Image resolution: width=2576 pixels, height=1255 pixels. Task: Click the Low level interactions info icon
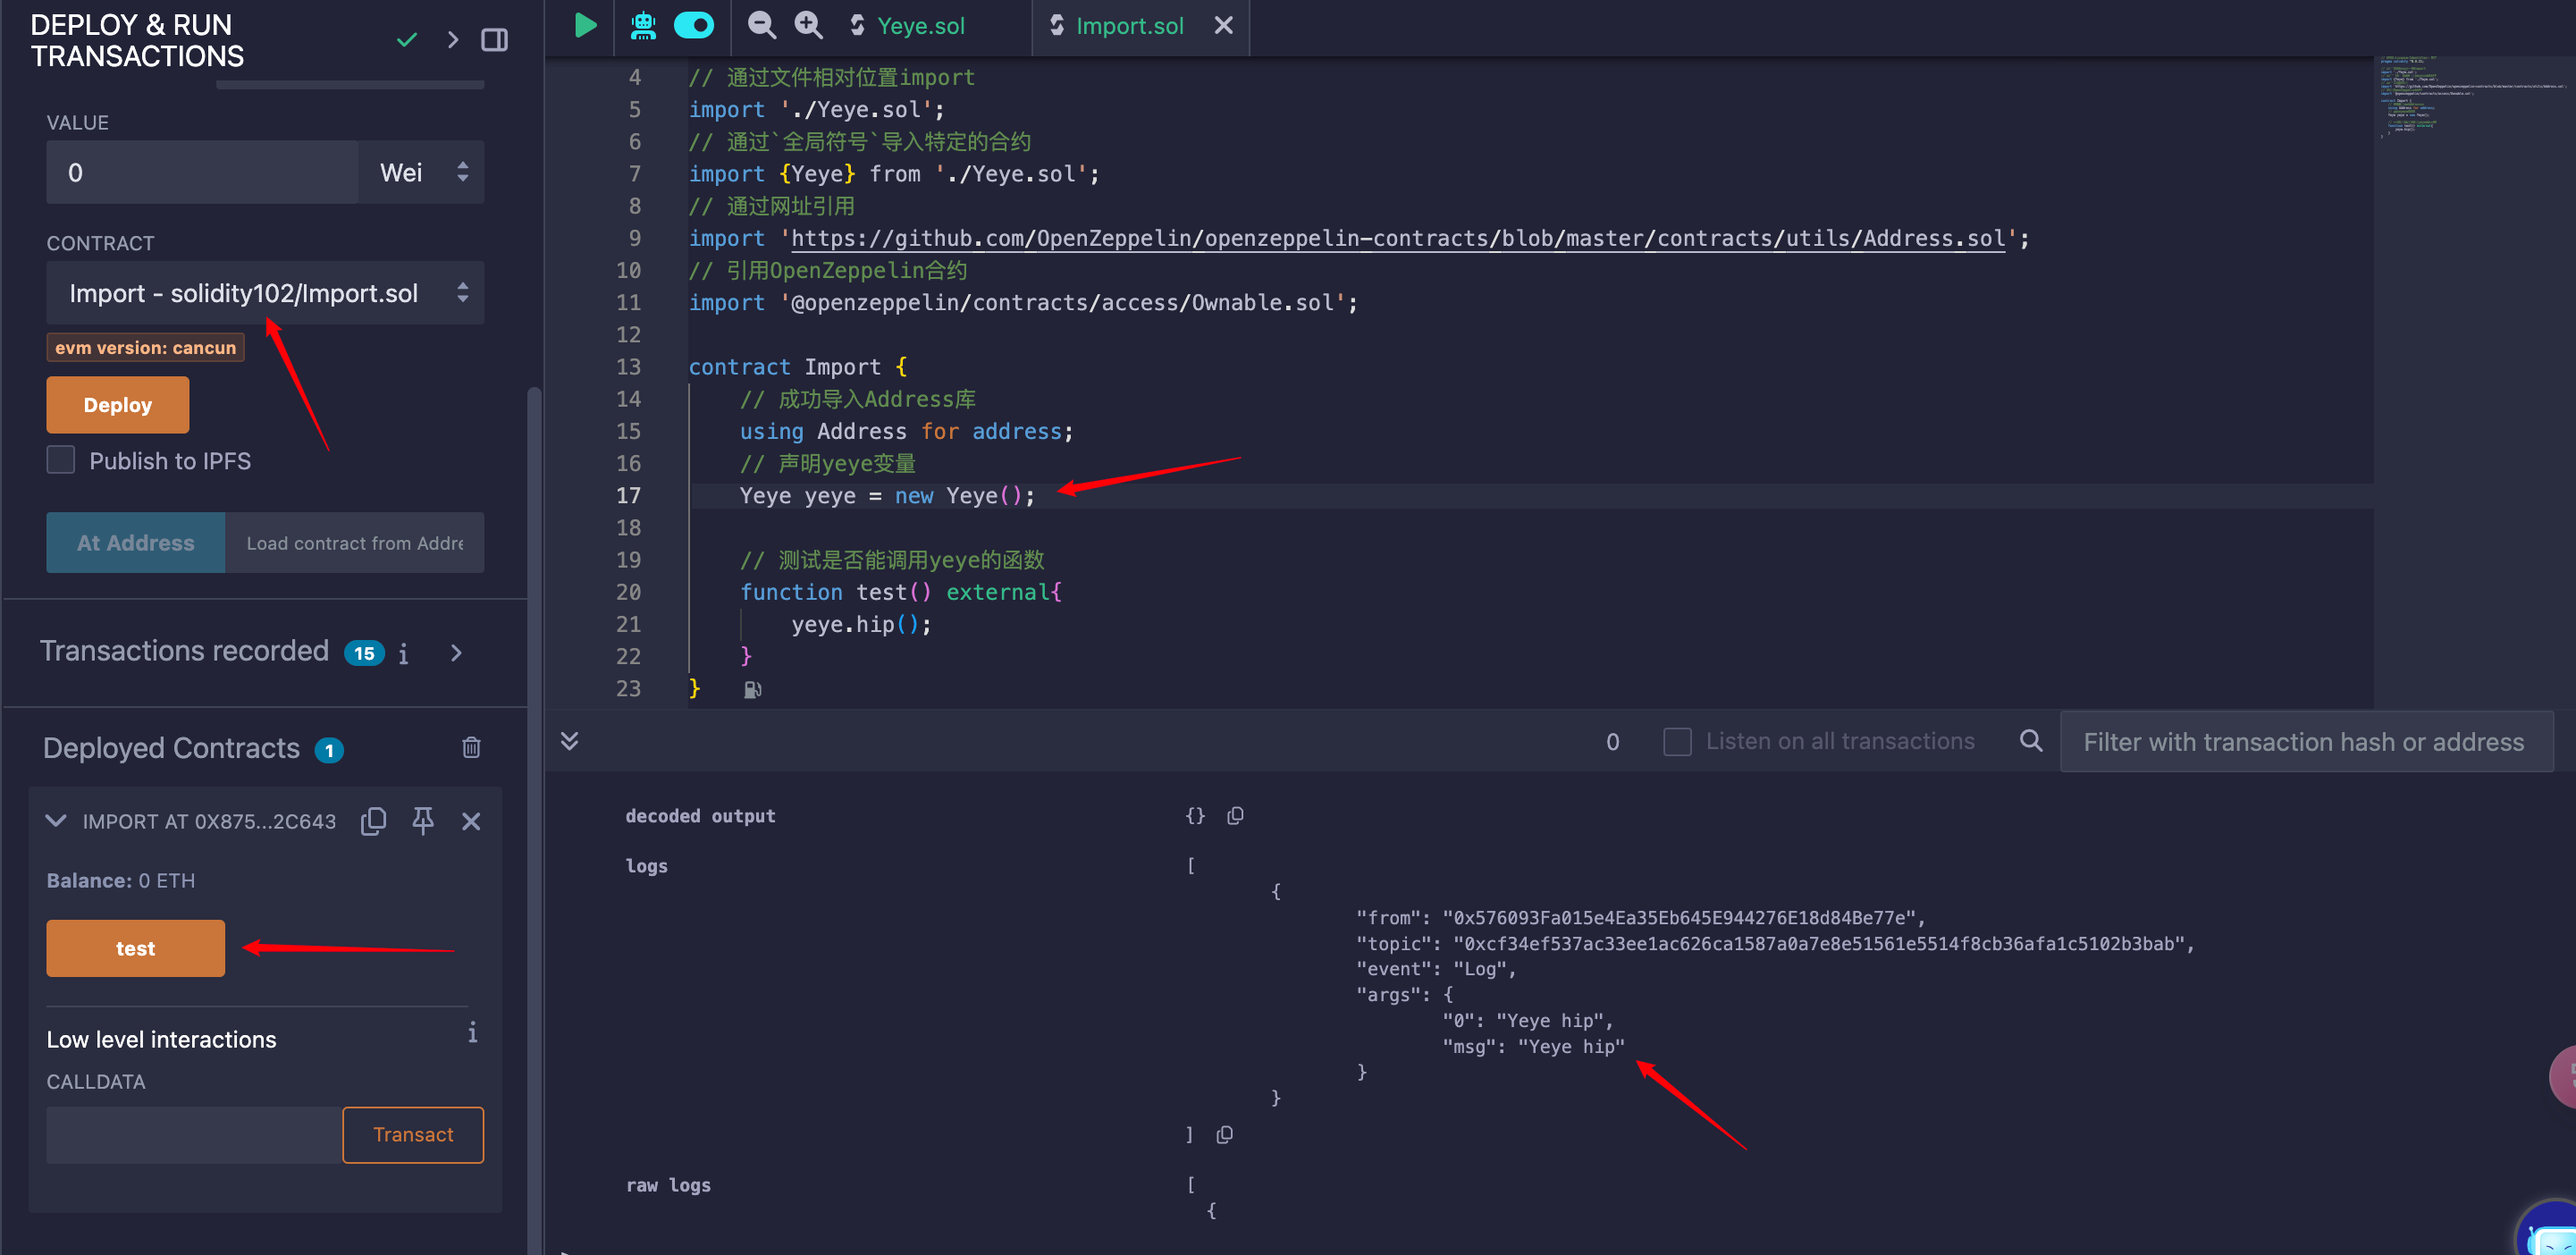[x=472, y=1032]
